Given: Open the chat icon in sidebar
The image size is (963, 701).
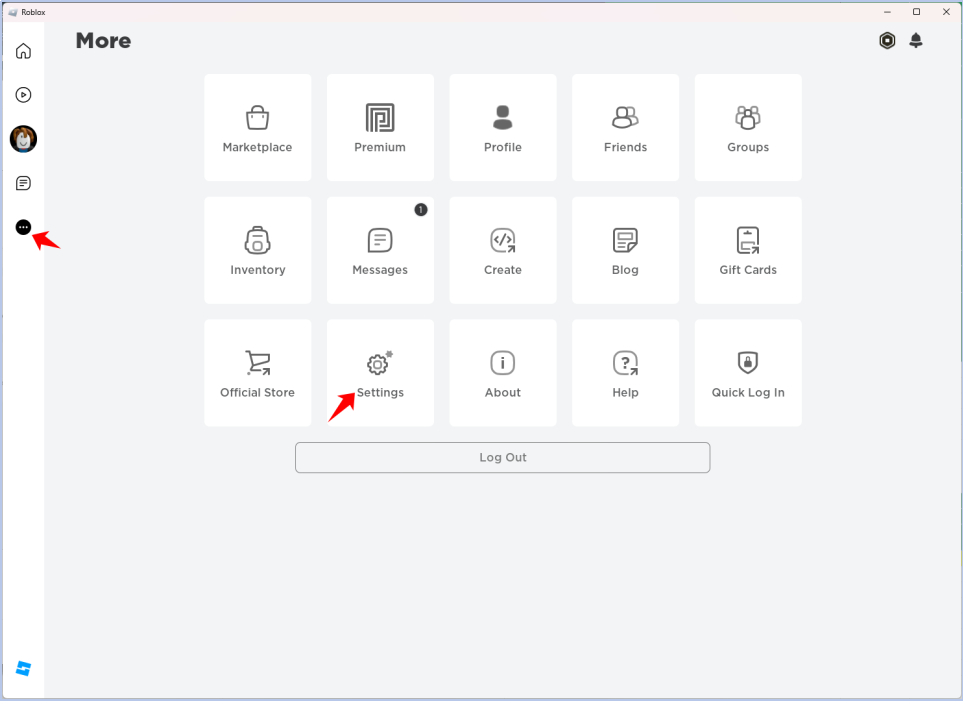Looking at the screenshot, I should [23, 183].
